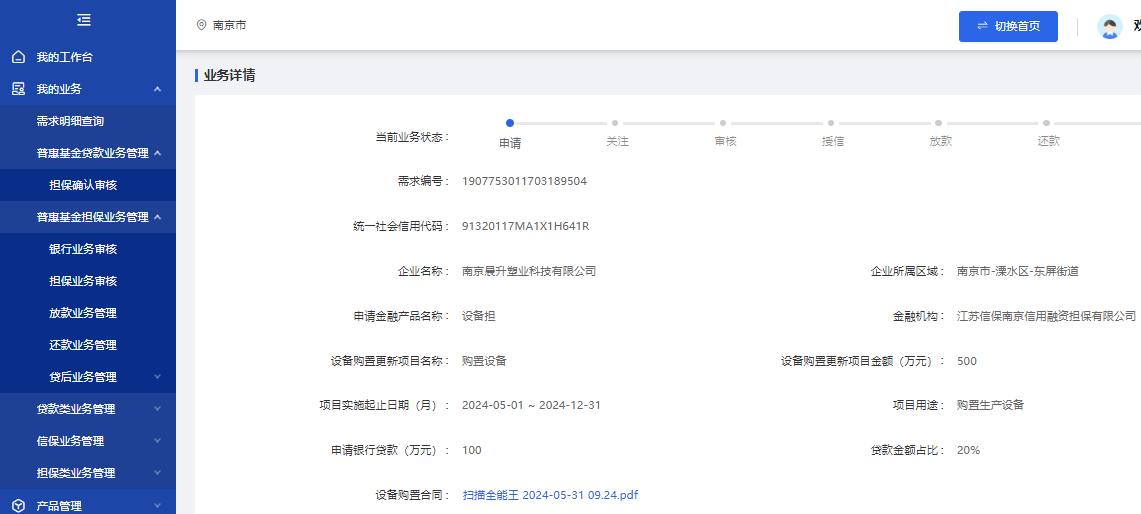Screen dimensions: 1141x514
Task: Expand the 信保业务管理 menu
Action: tap(157, 441)
